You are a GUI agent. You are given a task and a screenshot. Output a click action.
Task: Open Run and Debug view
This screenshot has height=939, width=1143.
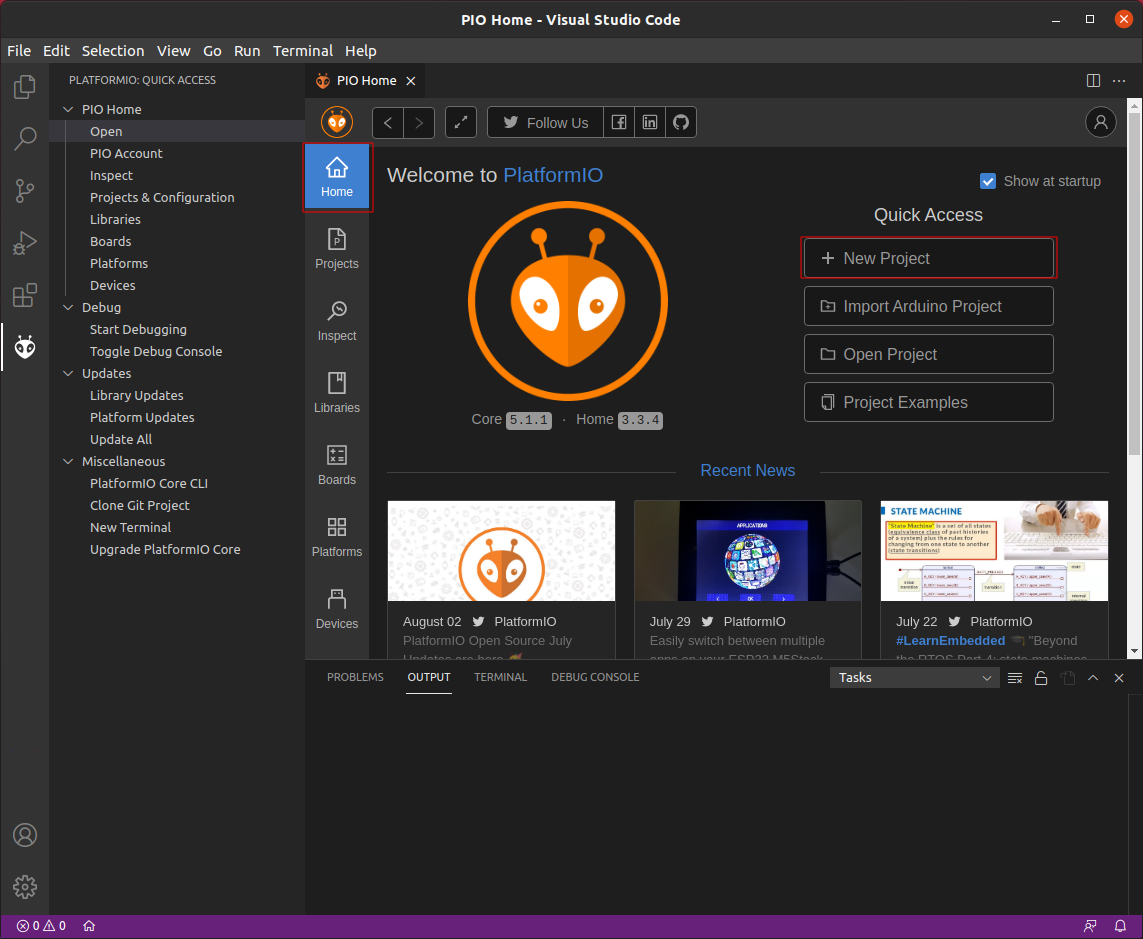pos(25,243)
